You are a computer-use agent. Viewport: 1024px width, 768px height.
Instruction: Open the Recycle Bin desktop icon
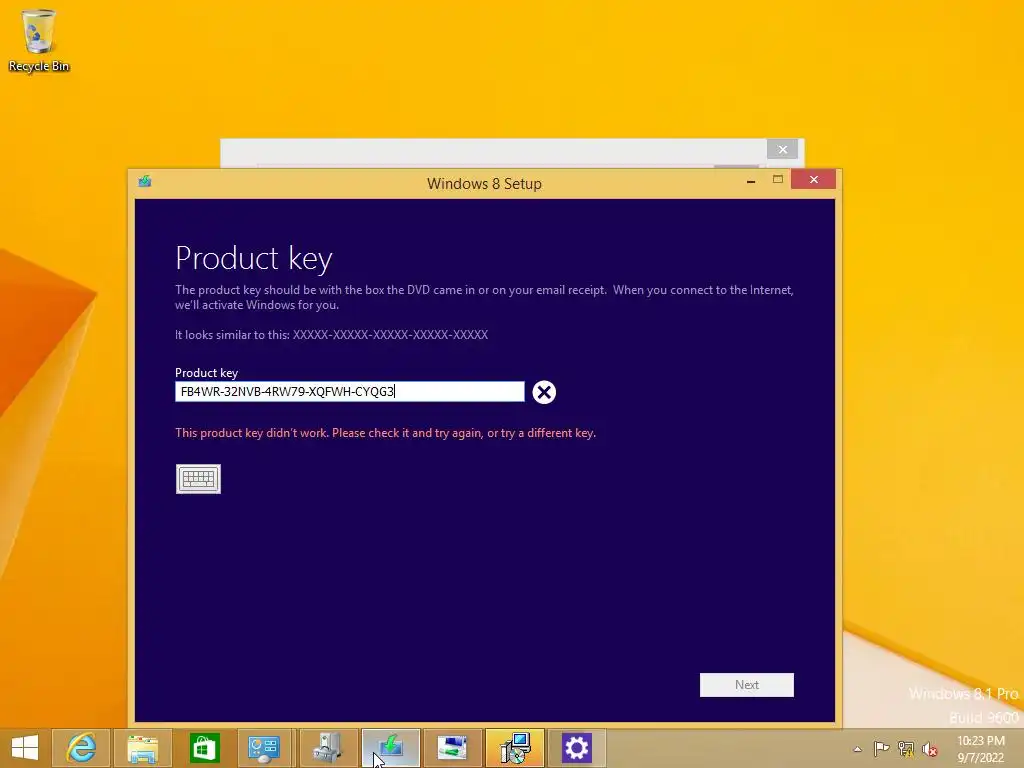tap(39, 40)
